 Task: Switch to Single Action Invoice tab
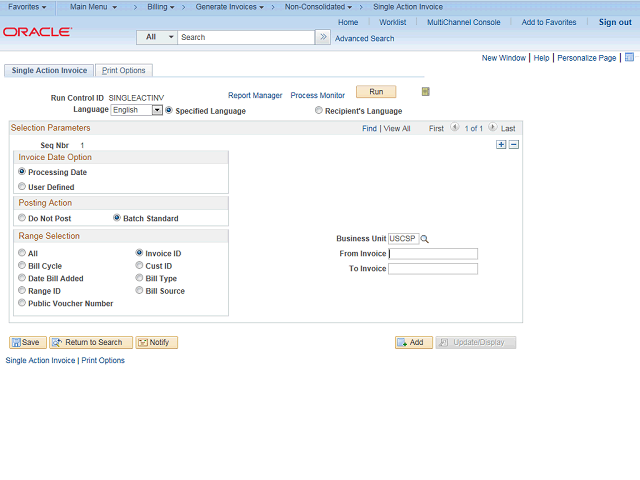(x=49, y=71)
